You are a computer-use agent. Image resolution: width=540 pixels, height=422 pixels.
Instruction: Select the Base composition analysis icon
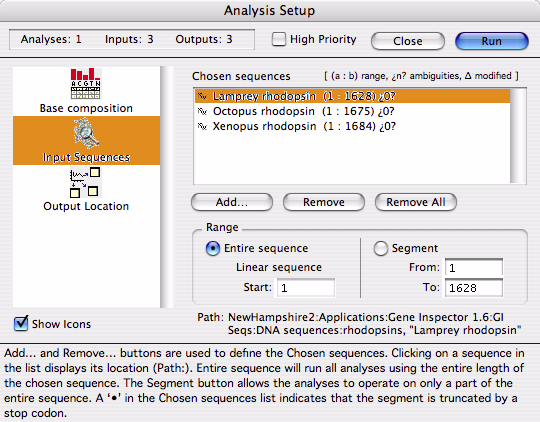pos(86,84)
